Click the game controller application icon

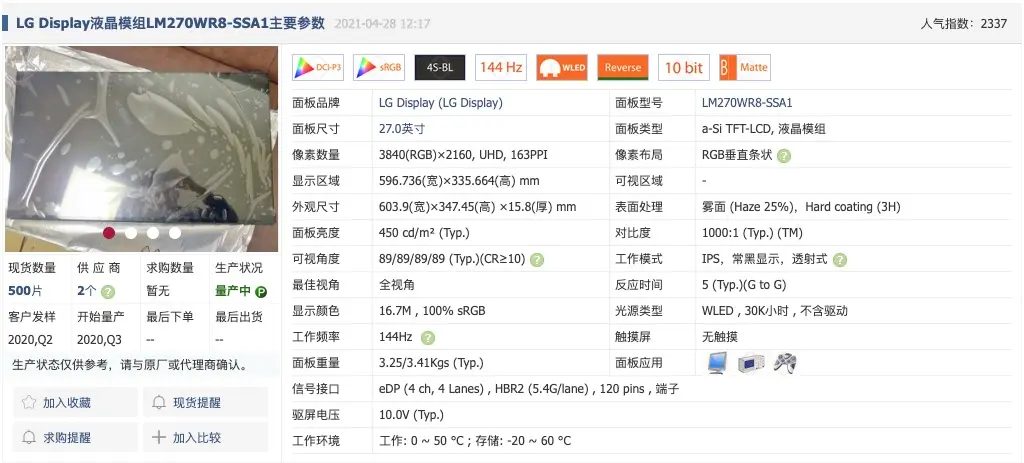tap(784, 363)
